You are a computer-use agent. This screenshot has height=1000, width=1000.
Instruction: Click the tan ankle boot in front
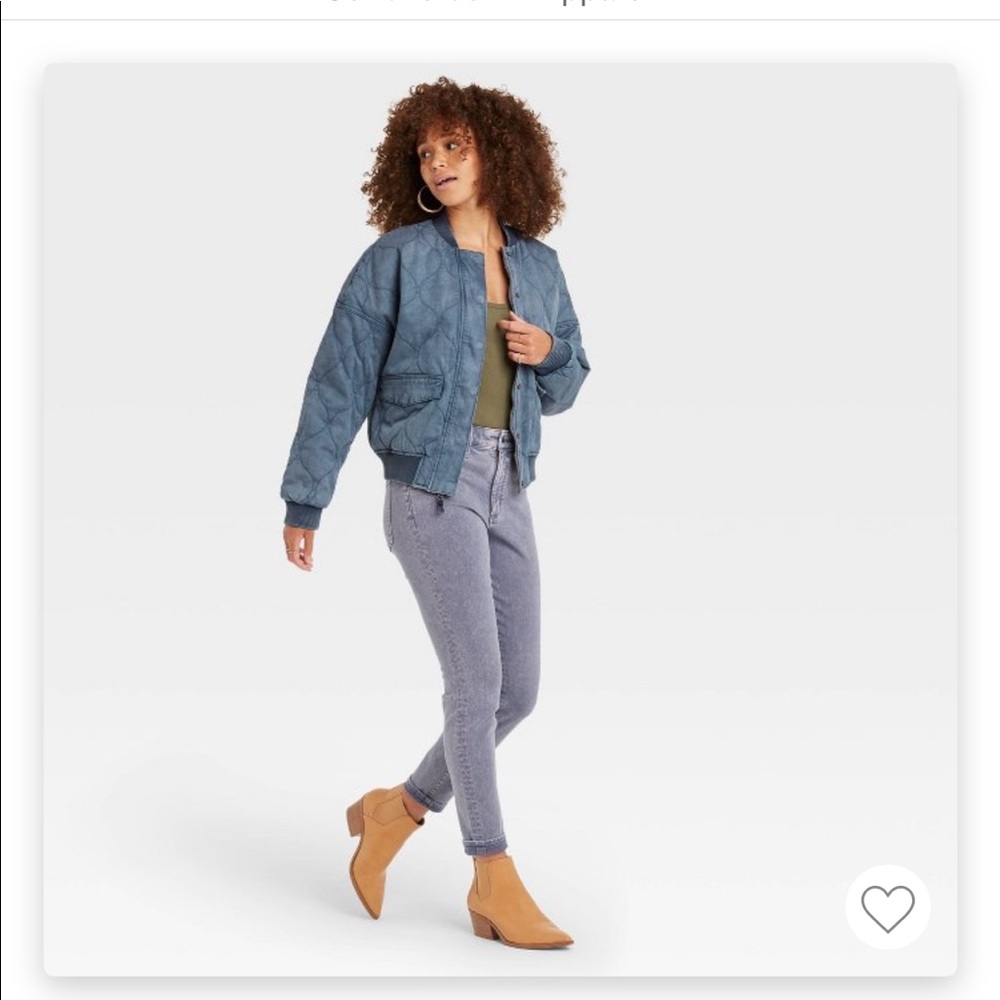[x=514, y=903]
